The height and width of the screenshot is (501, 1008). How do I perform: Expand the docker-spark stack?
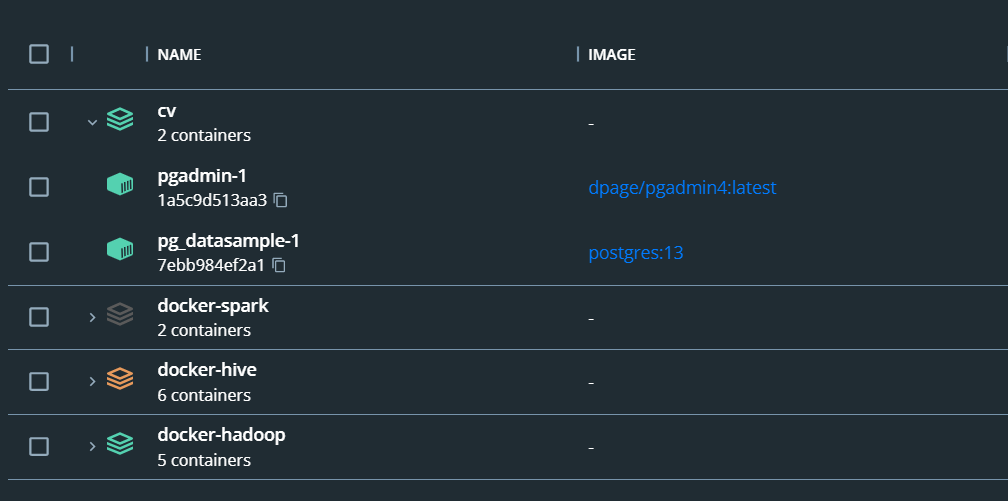[92, 317]
